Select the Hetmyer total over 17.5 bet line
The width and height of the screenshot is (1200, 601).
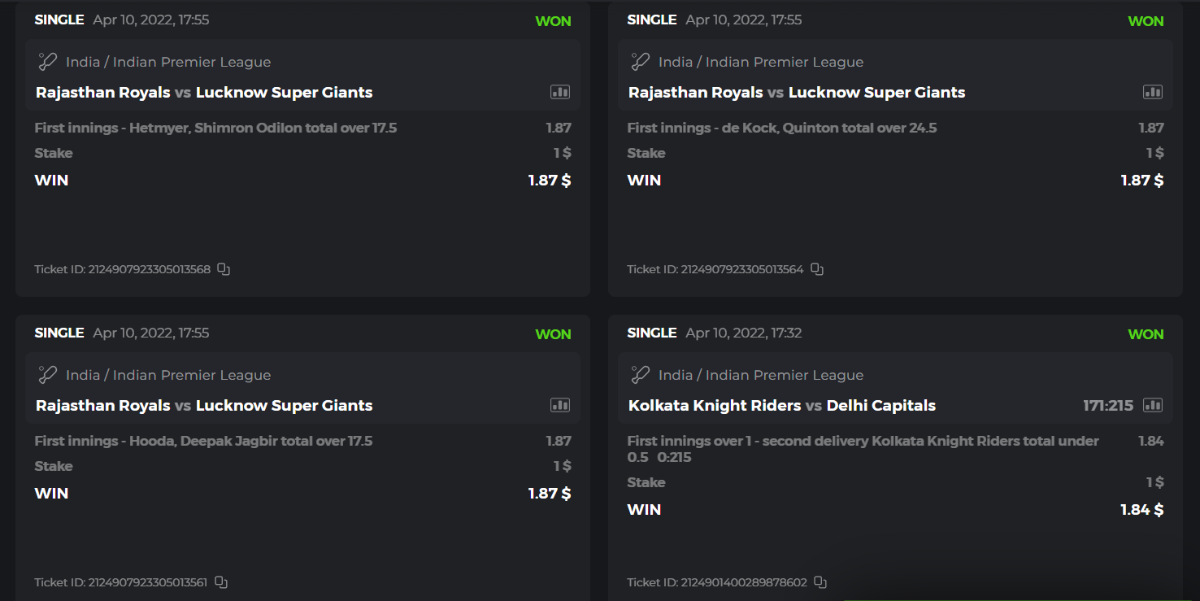pyautogui.click(x=216, y=128)
